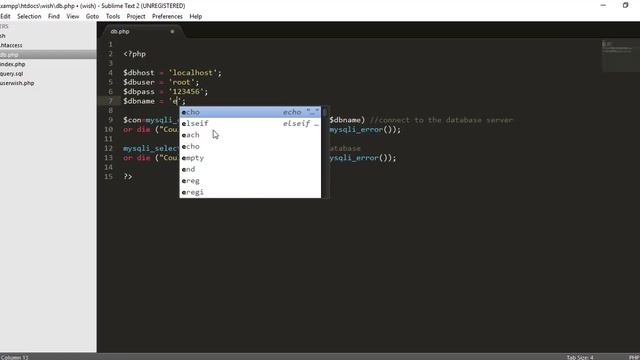Open the Tools menu

click(x=113, y=16)
